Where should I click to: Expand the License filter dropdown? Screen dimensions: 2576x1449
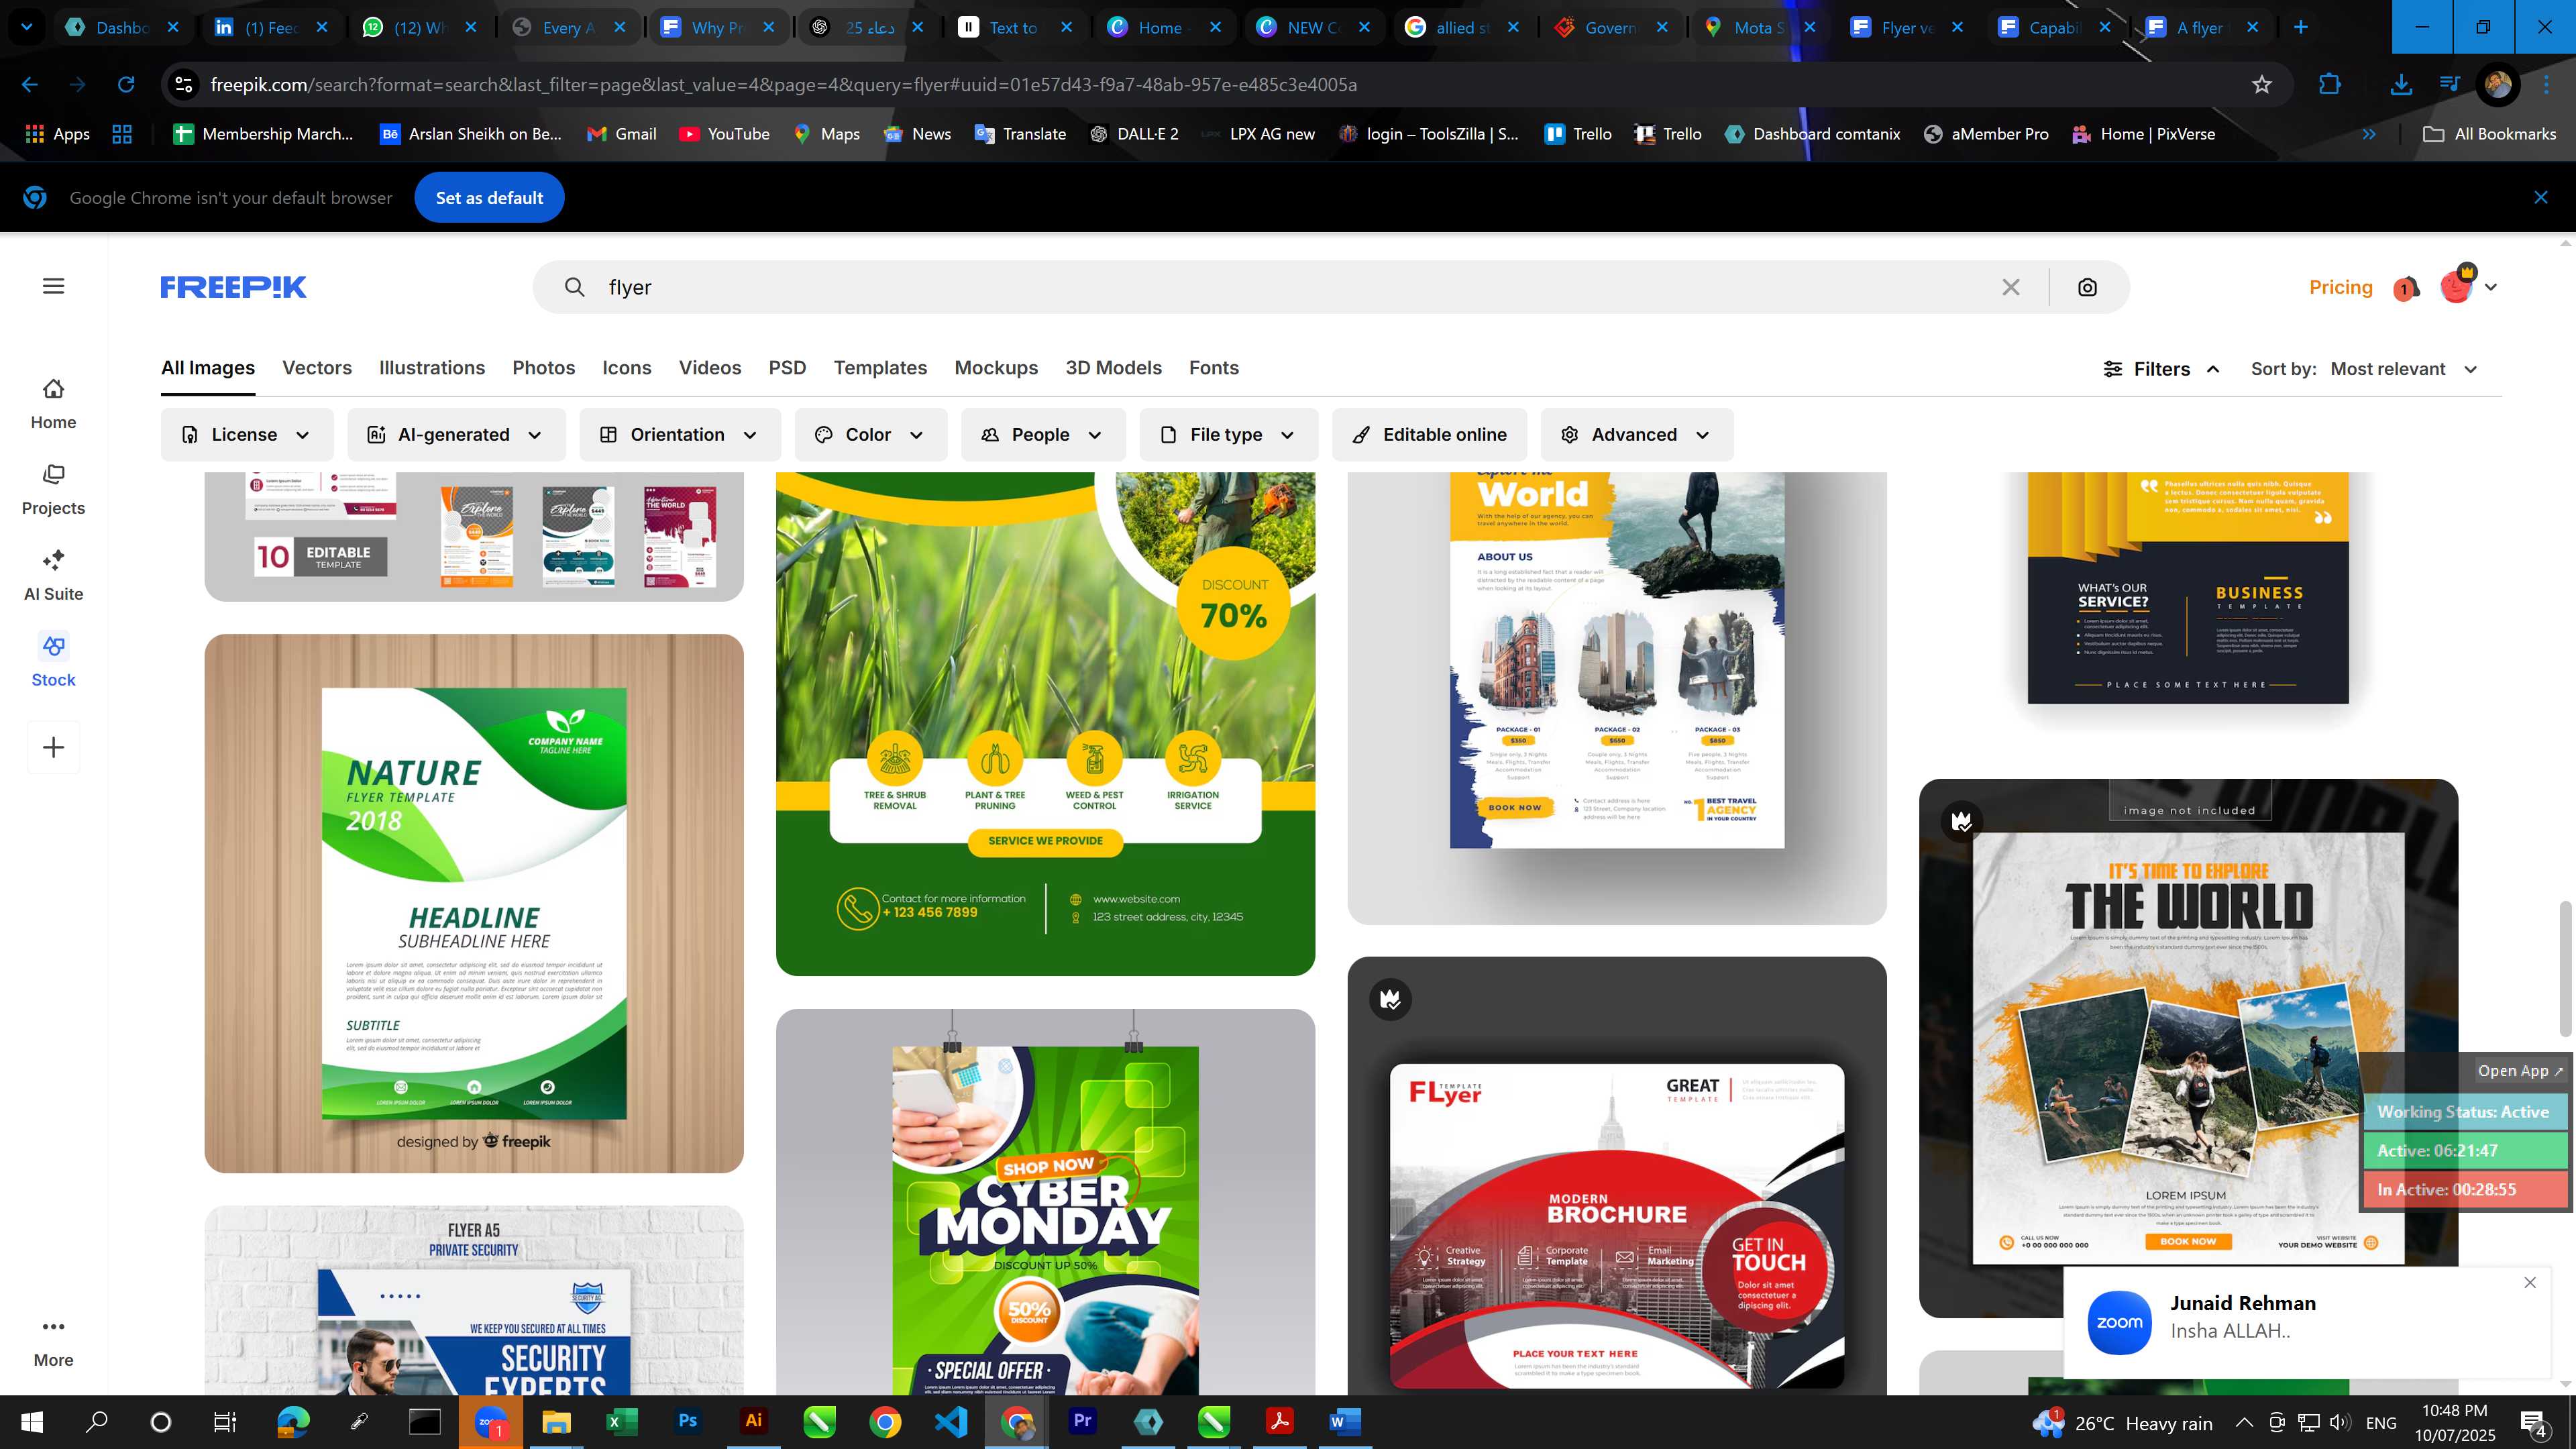pos(246,434)
